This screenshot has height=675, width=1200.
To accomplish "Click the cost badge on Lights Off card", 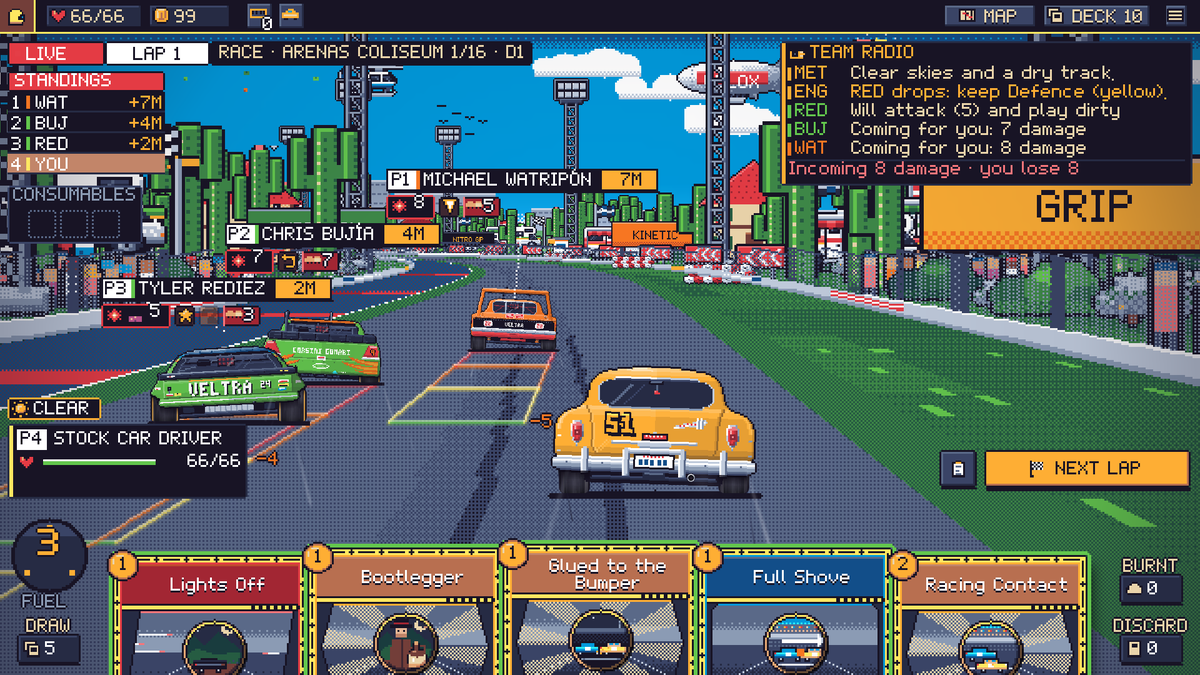I will click(x=122, y=565).
